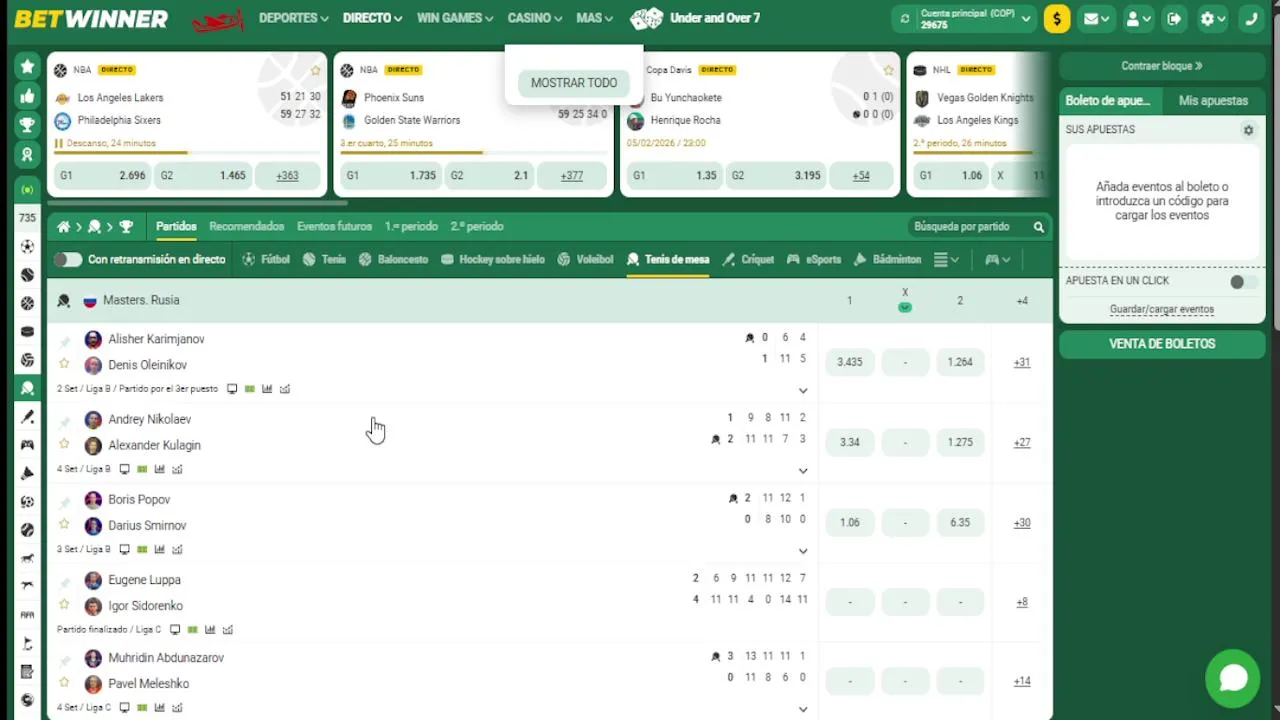Toggle Con retransmisión en directo switch
The width and height of the screenshot is (1280, 720).
click(68, 260)
